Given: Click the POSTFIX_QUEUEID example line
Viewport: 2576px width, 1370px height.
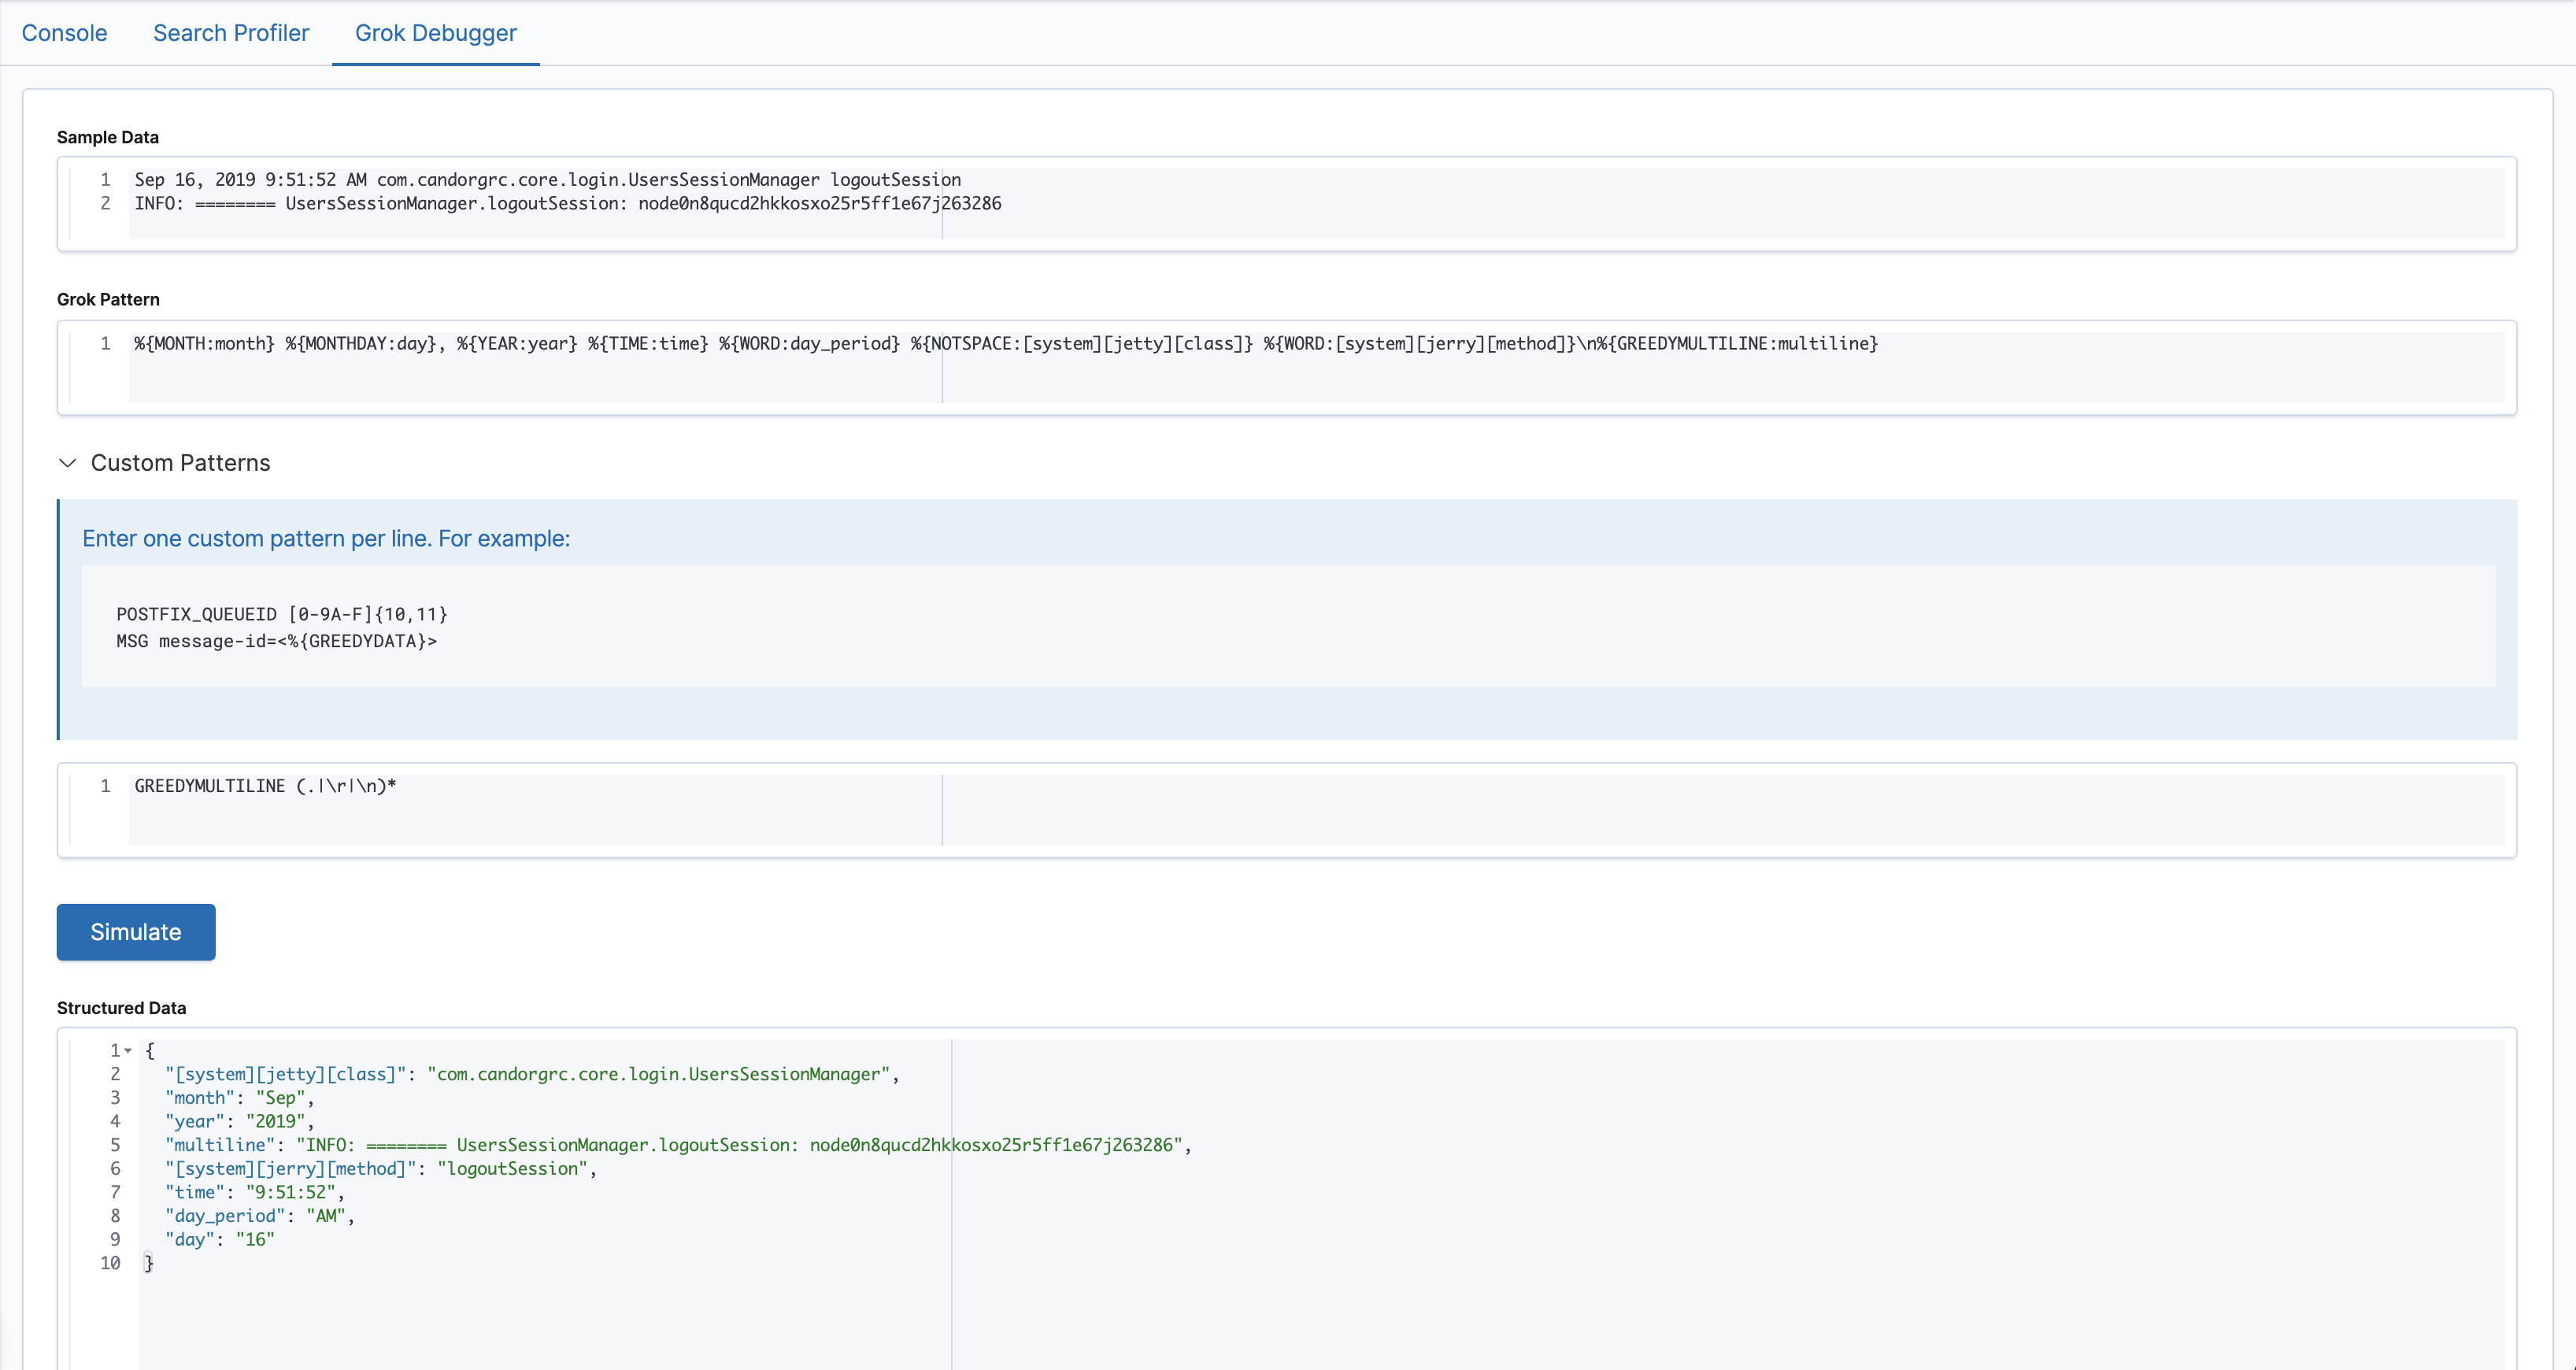Looking at the screenshot, I should [281, 614].
